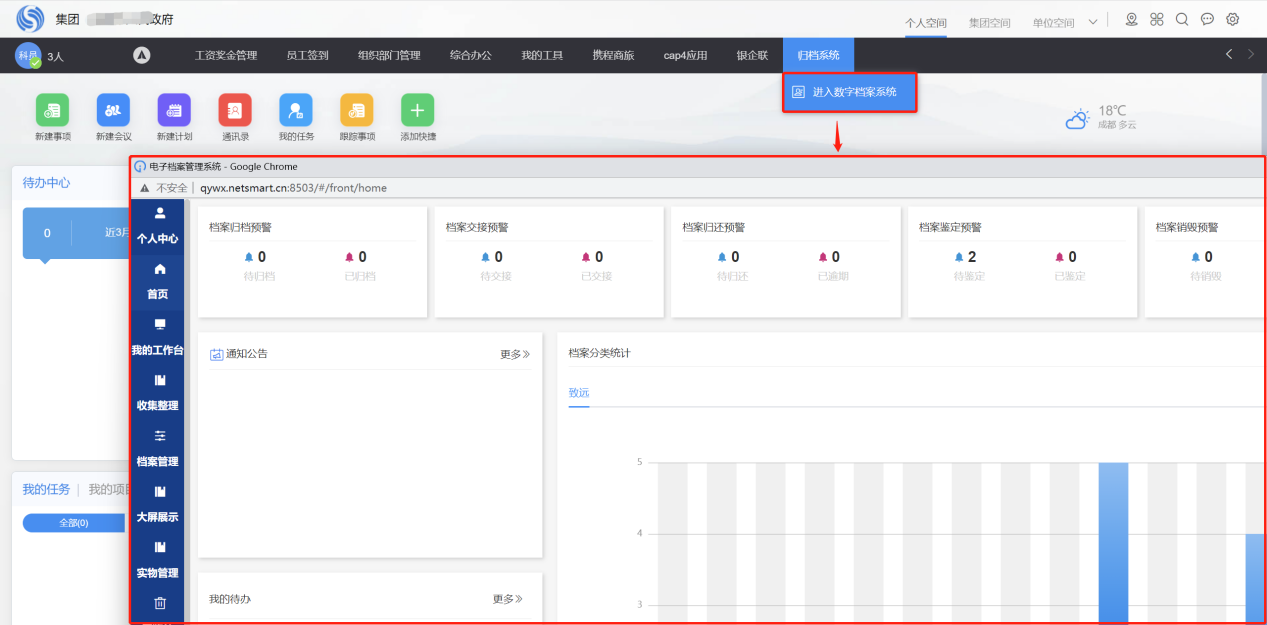The image size is (1267, 625).
Task: Open 通讯录 address book icon
Action: pos(235,110)
